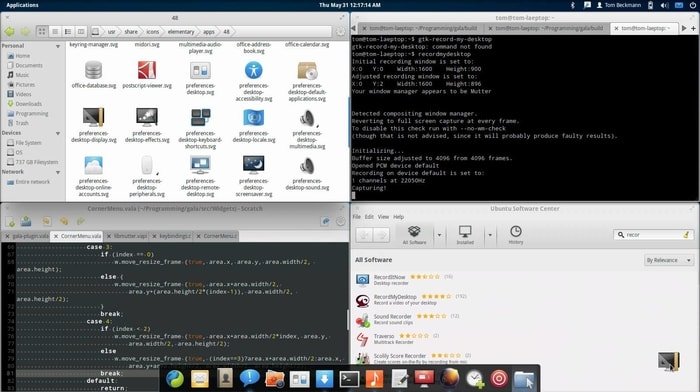Collapse the Personal sidebar section
Screen dimensions: 700x392
point(58,46)
